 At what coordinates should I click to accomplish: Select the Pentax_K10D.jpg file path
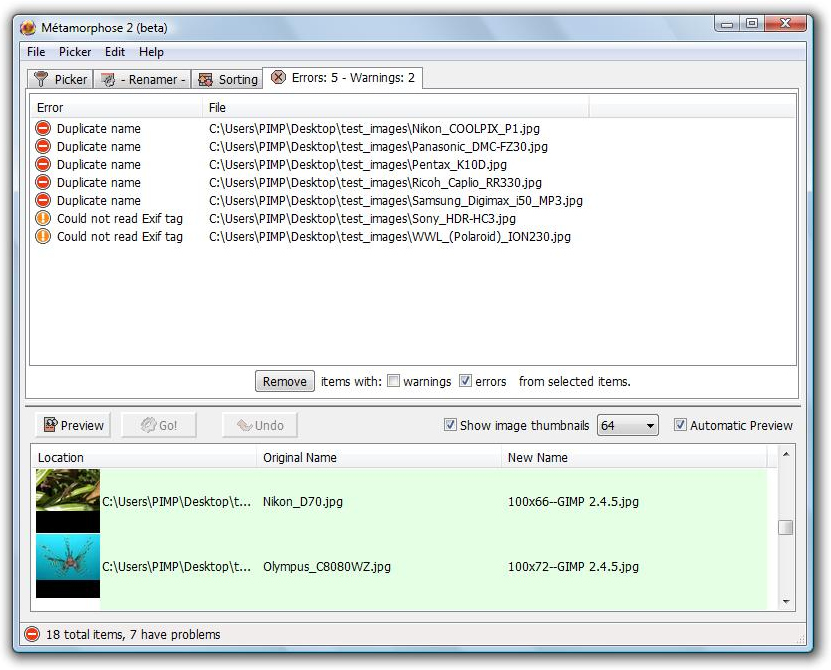[358, 164]
